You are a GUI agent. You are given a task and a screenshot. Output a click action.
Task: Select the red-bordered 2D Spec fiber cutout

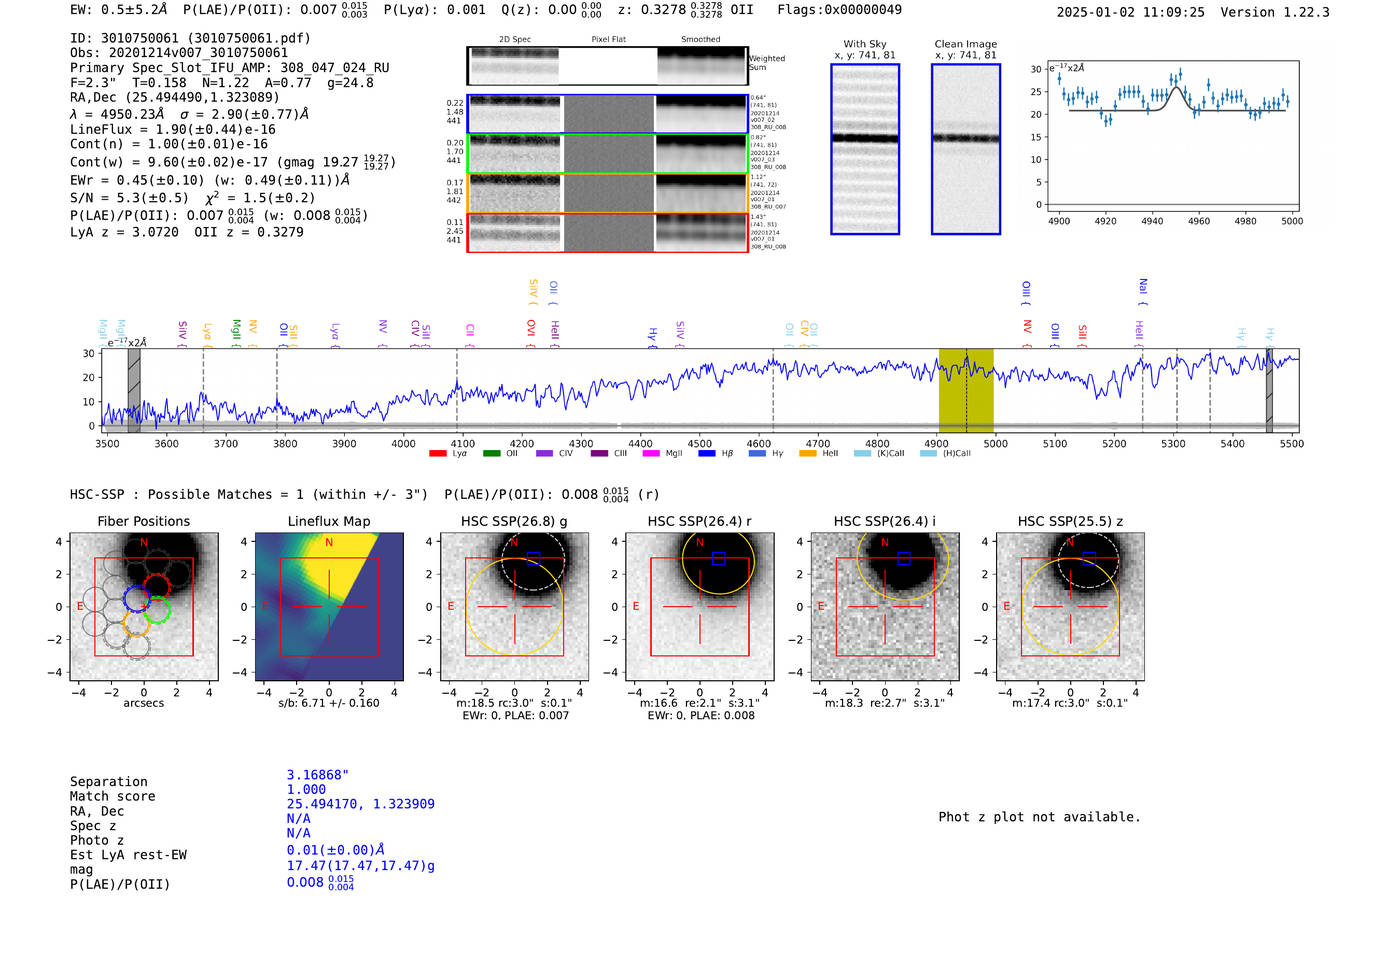point(515,233)
